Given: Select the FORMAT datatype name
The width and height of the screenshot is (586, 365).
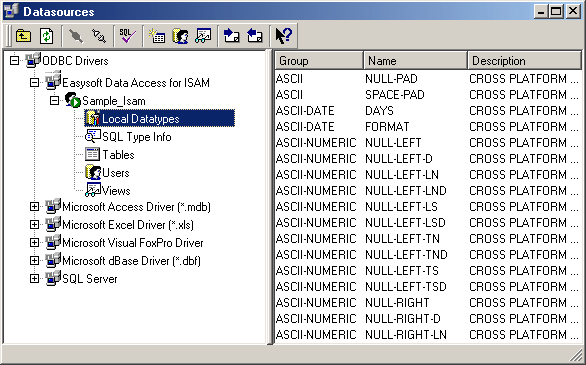Looking at the screenshot, I should pos(387,127).
